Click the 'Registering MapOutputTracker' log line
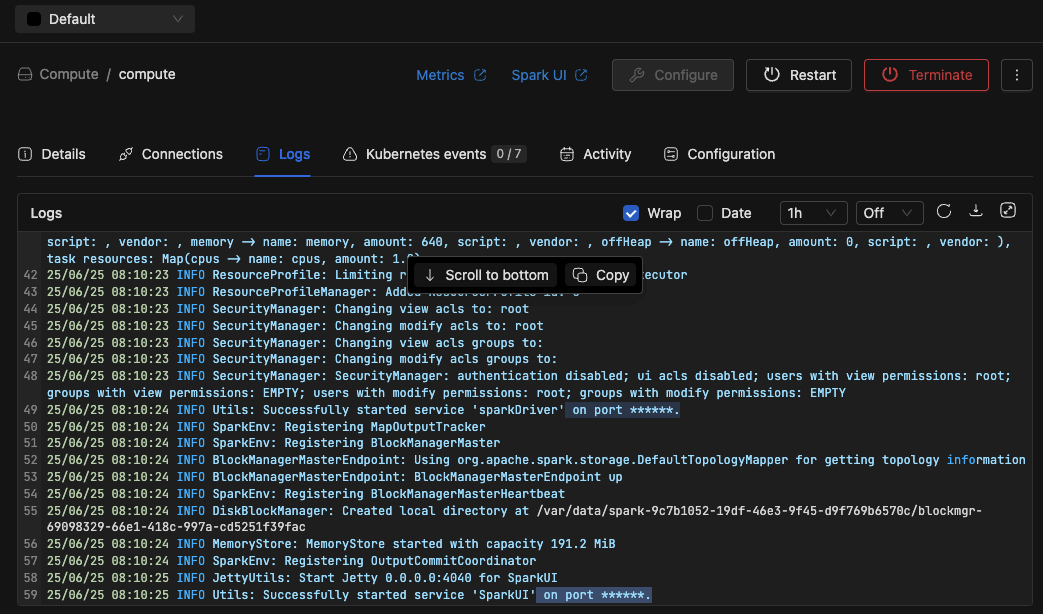 (x=266, y=426)
